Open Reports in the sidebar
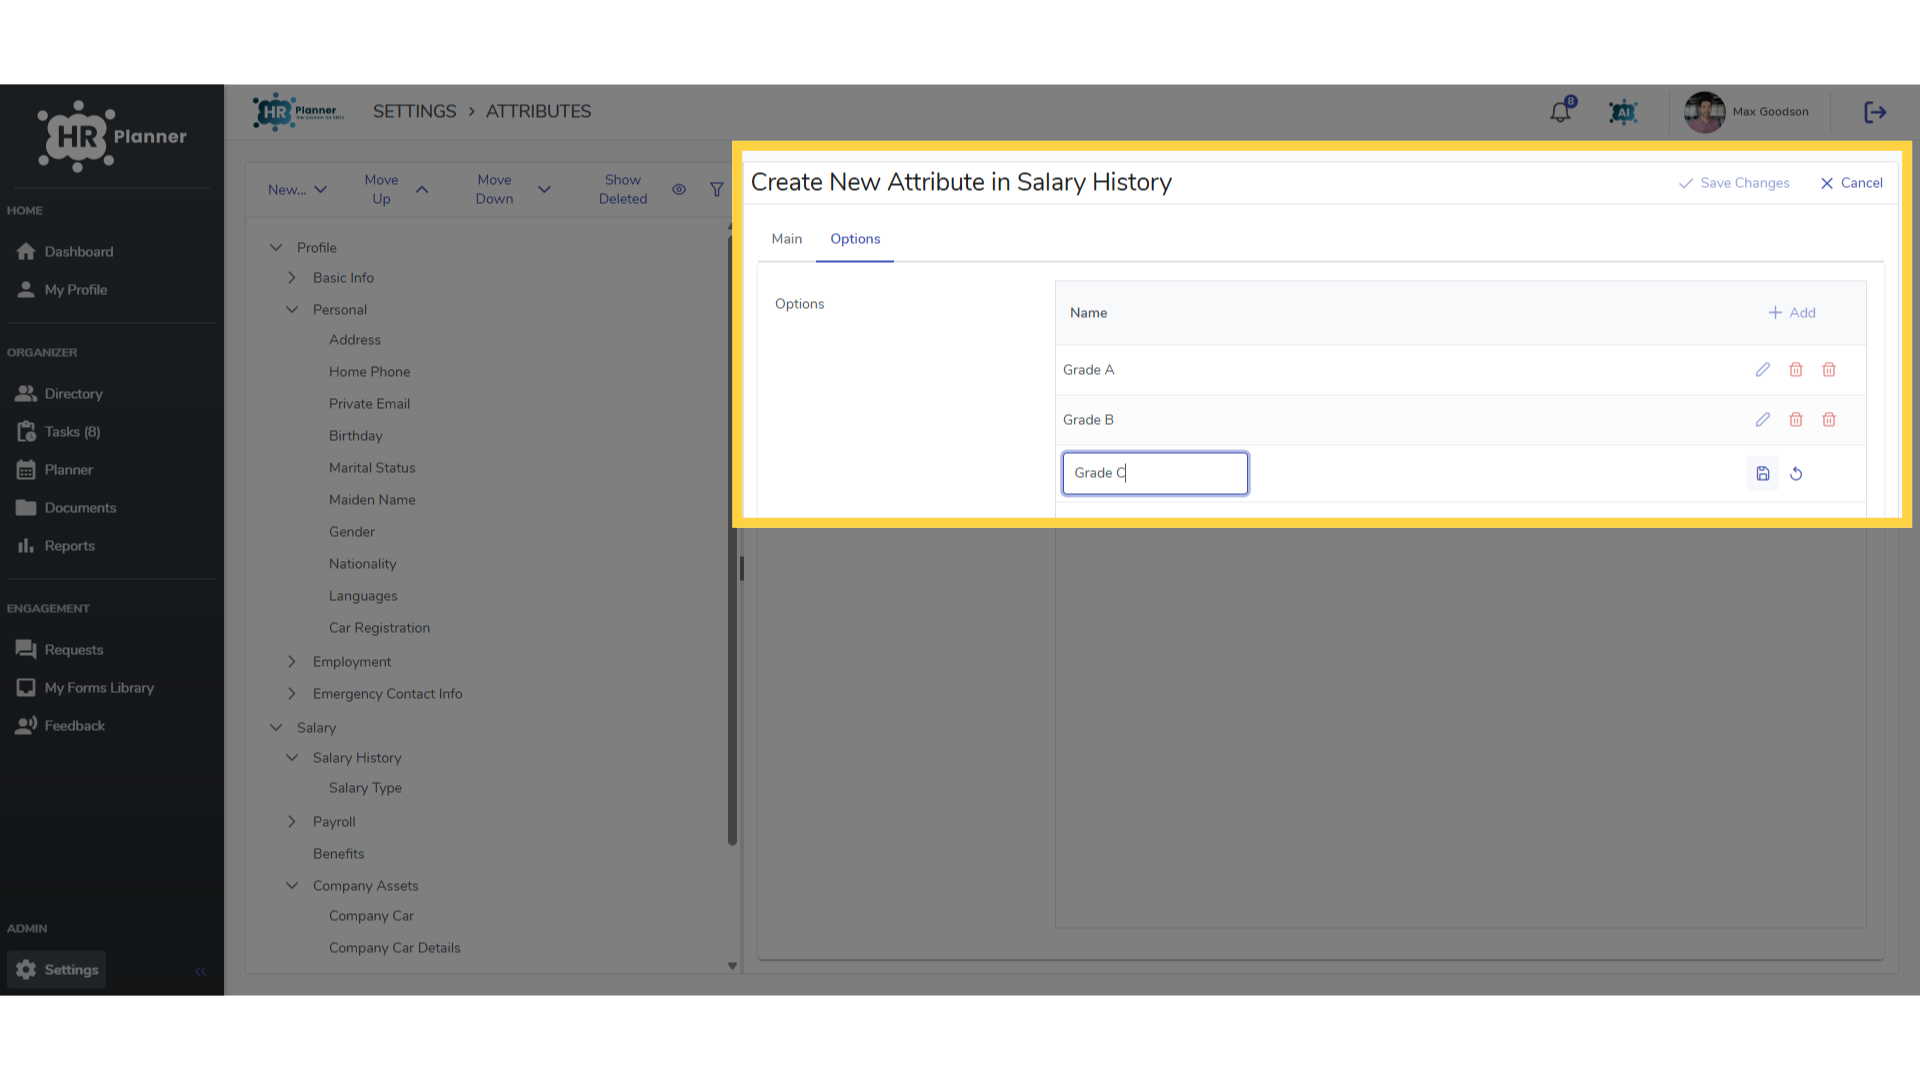The image size is (1920, 1080). tap(55, 546)
